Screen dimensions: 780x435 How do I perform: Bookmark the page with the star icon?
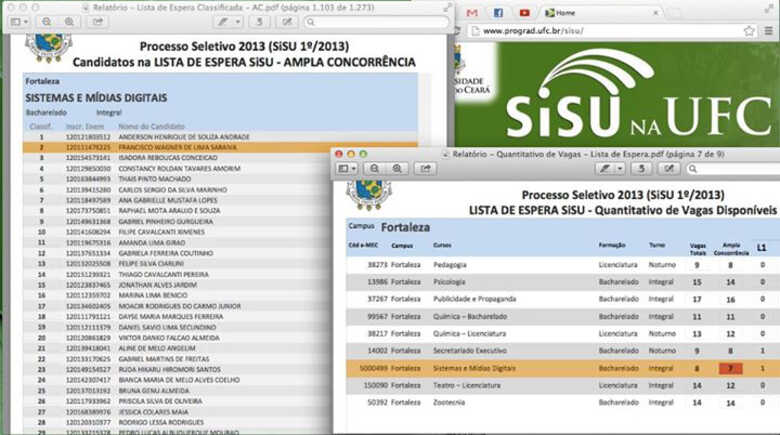point(749,31)
